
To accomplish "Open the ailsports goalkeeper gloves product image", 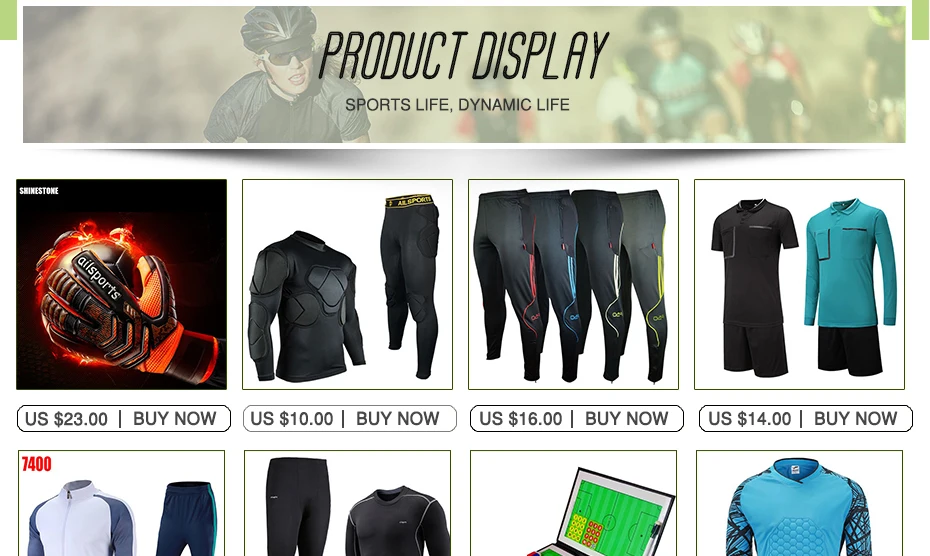I will [122, 284].
